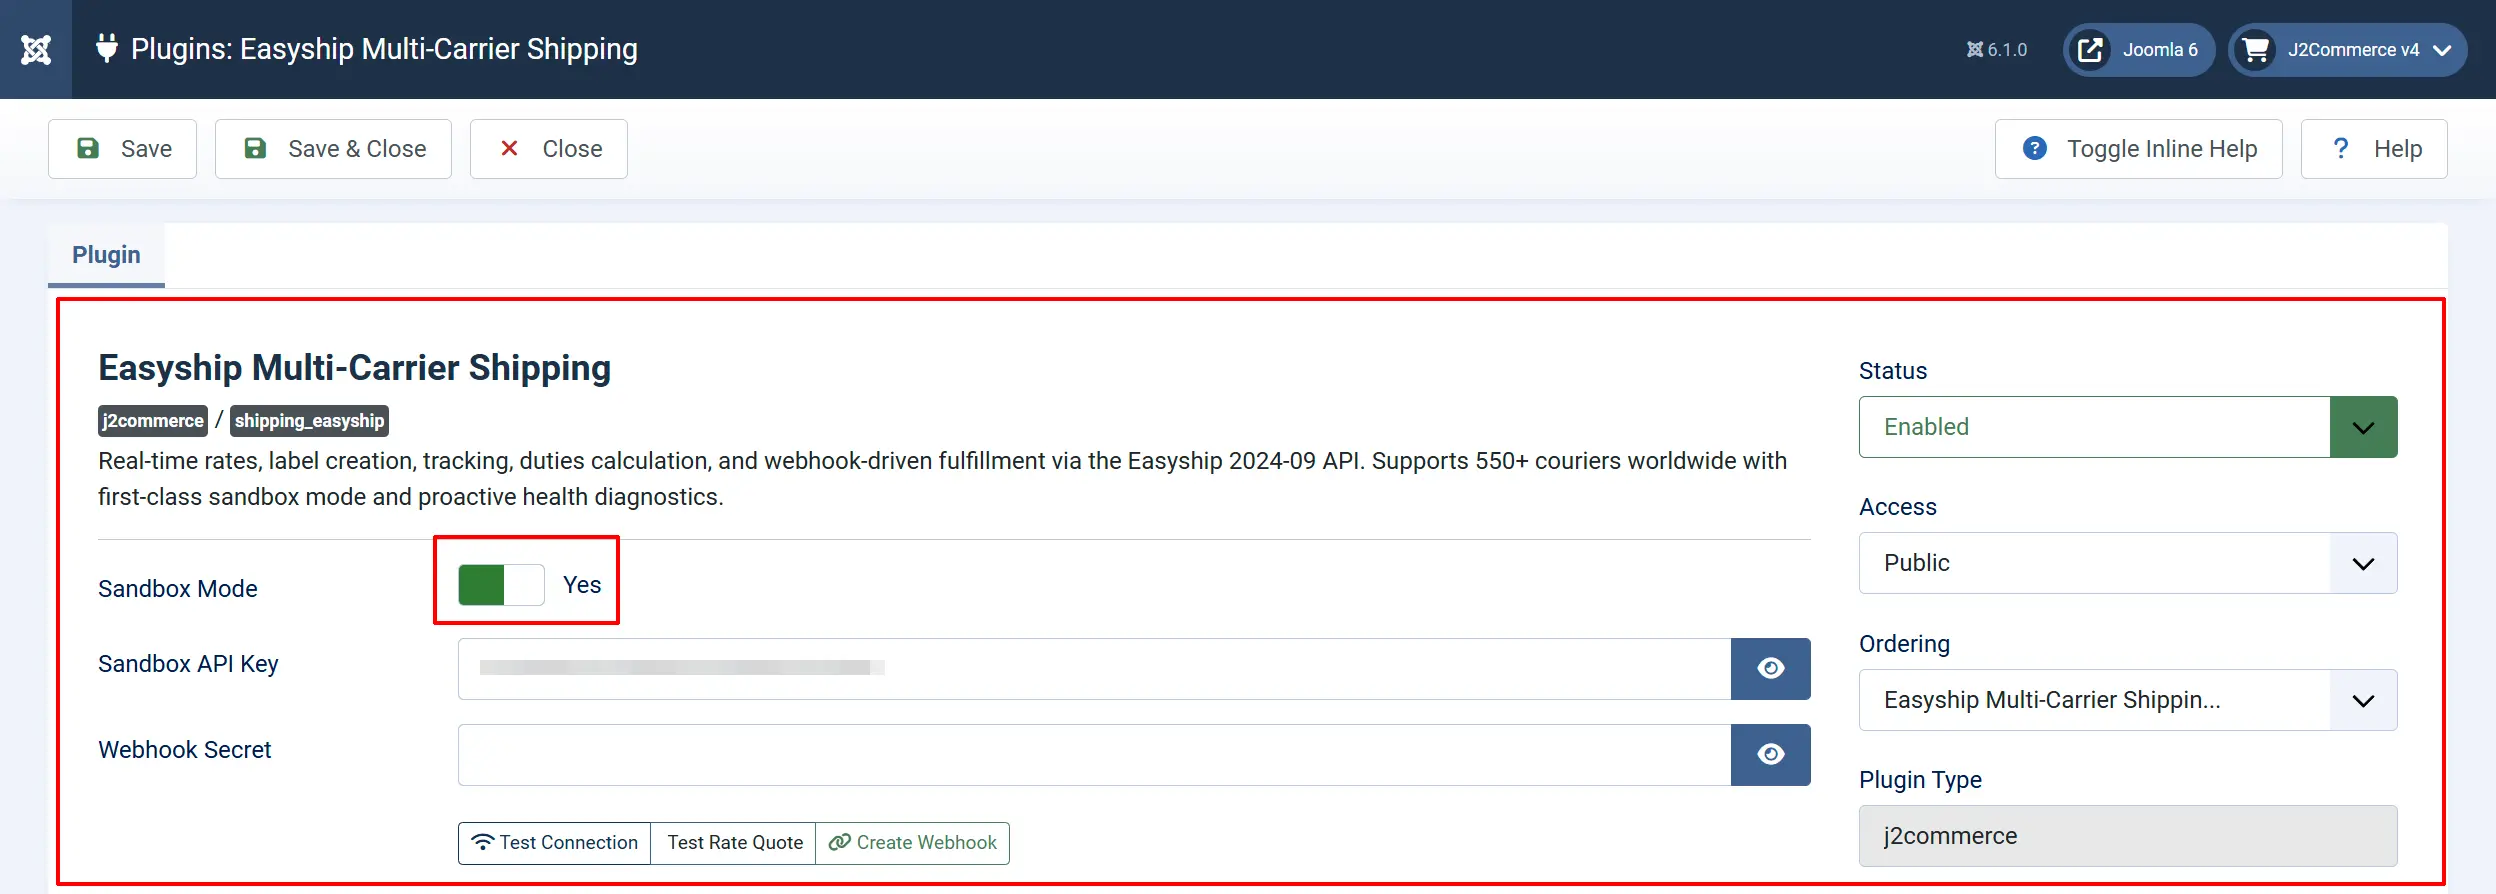Click the Save button
The image size is (2496, 894).
pyautogui.click(x=123, y=149)
